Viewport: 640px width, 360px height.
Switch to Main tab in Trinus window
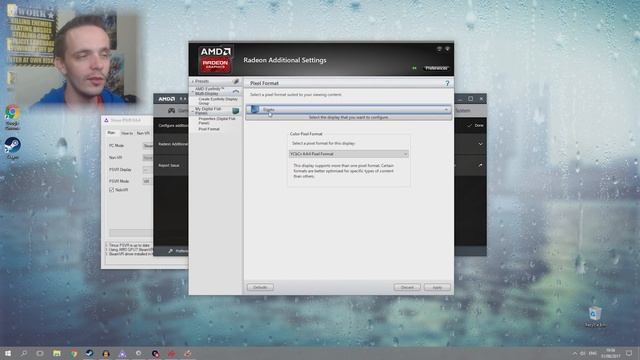pos(111,133)
